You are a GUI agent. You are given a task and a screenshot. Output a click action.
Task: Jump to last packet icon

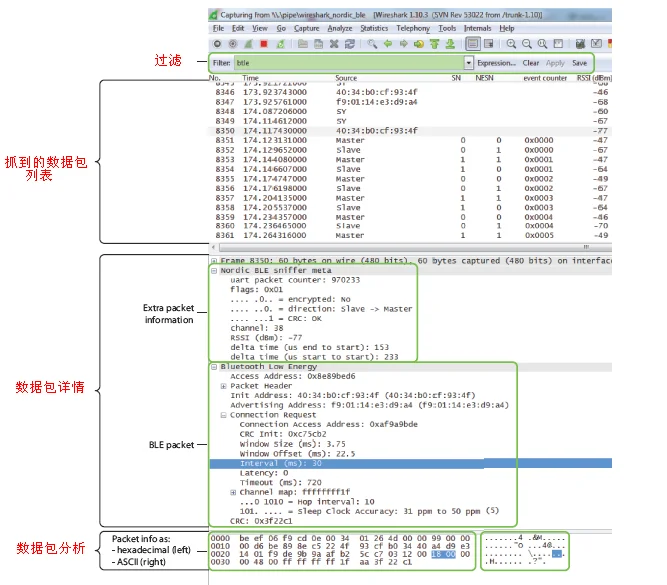[x=450, y=44]
